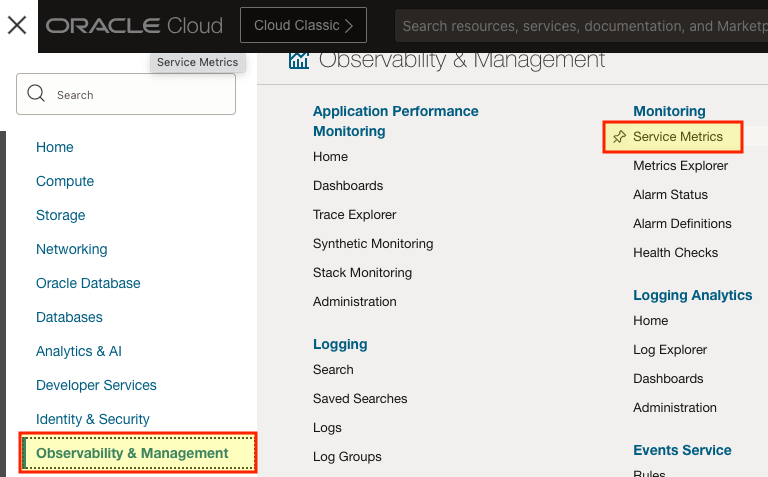Go to Alarm Definitions
The width and height of the screenshot is (768, 477).
[x=682, y=224]
